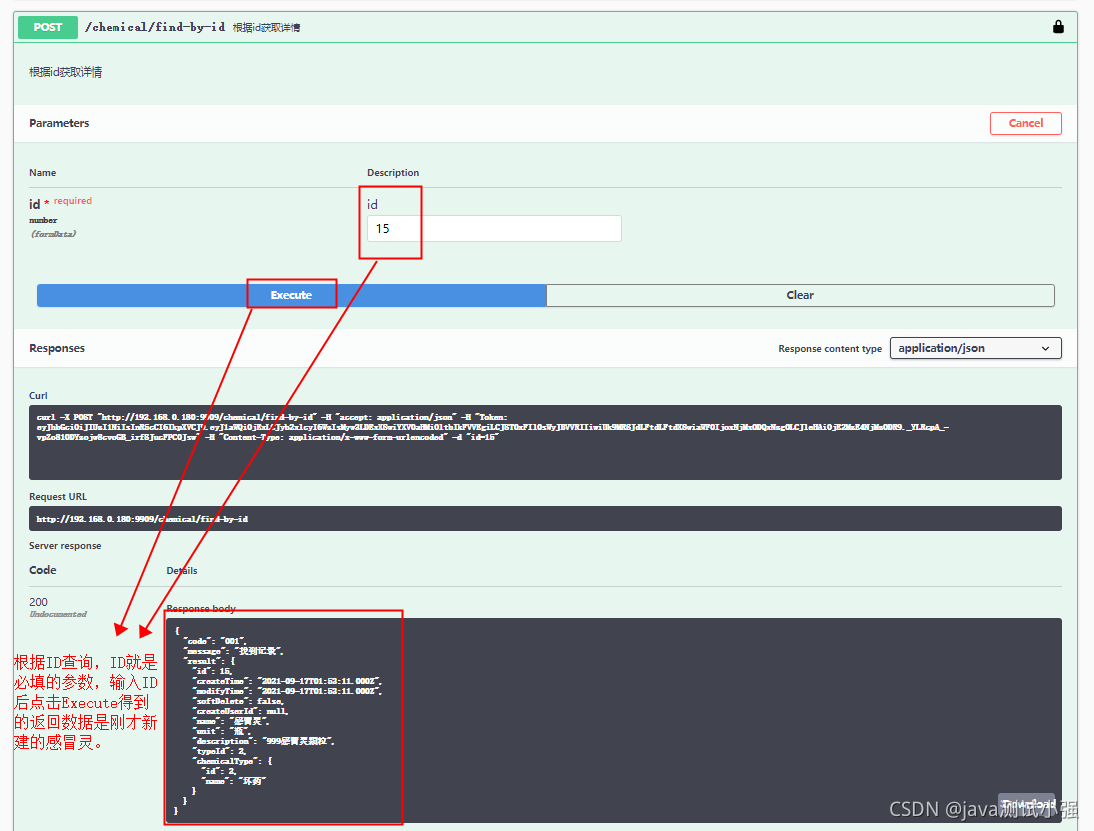Click the lock authorization icon

1058,27
